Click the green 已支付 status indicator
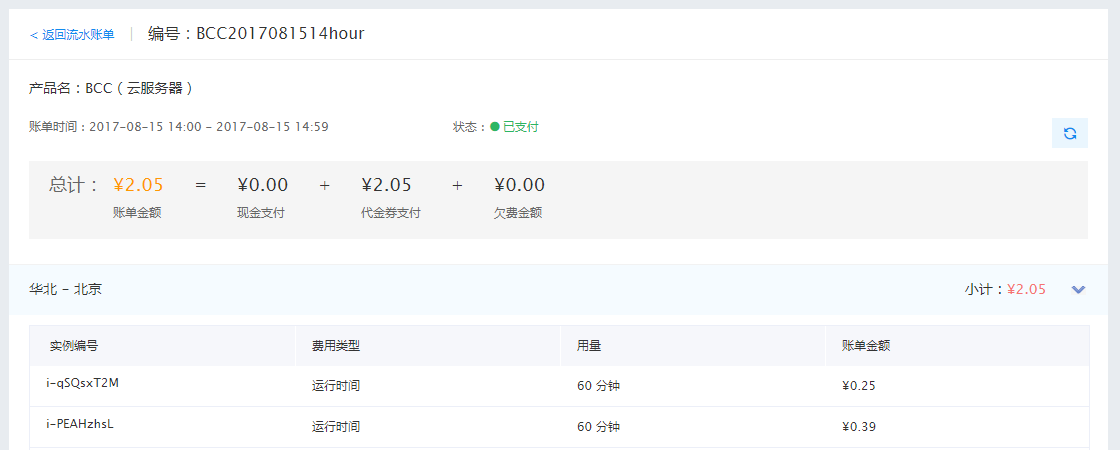 (514, 127)
